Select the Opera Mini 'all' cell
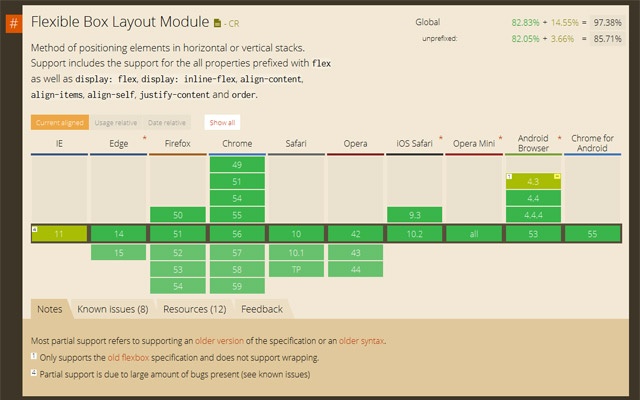The width and height of the screenshot is (640, 400). (474, 234)
